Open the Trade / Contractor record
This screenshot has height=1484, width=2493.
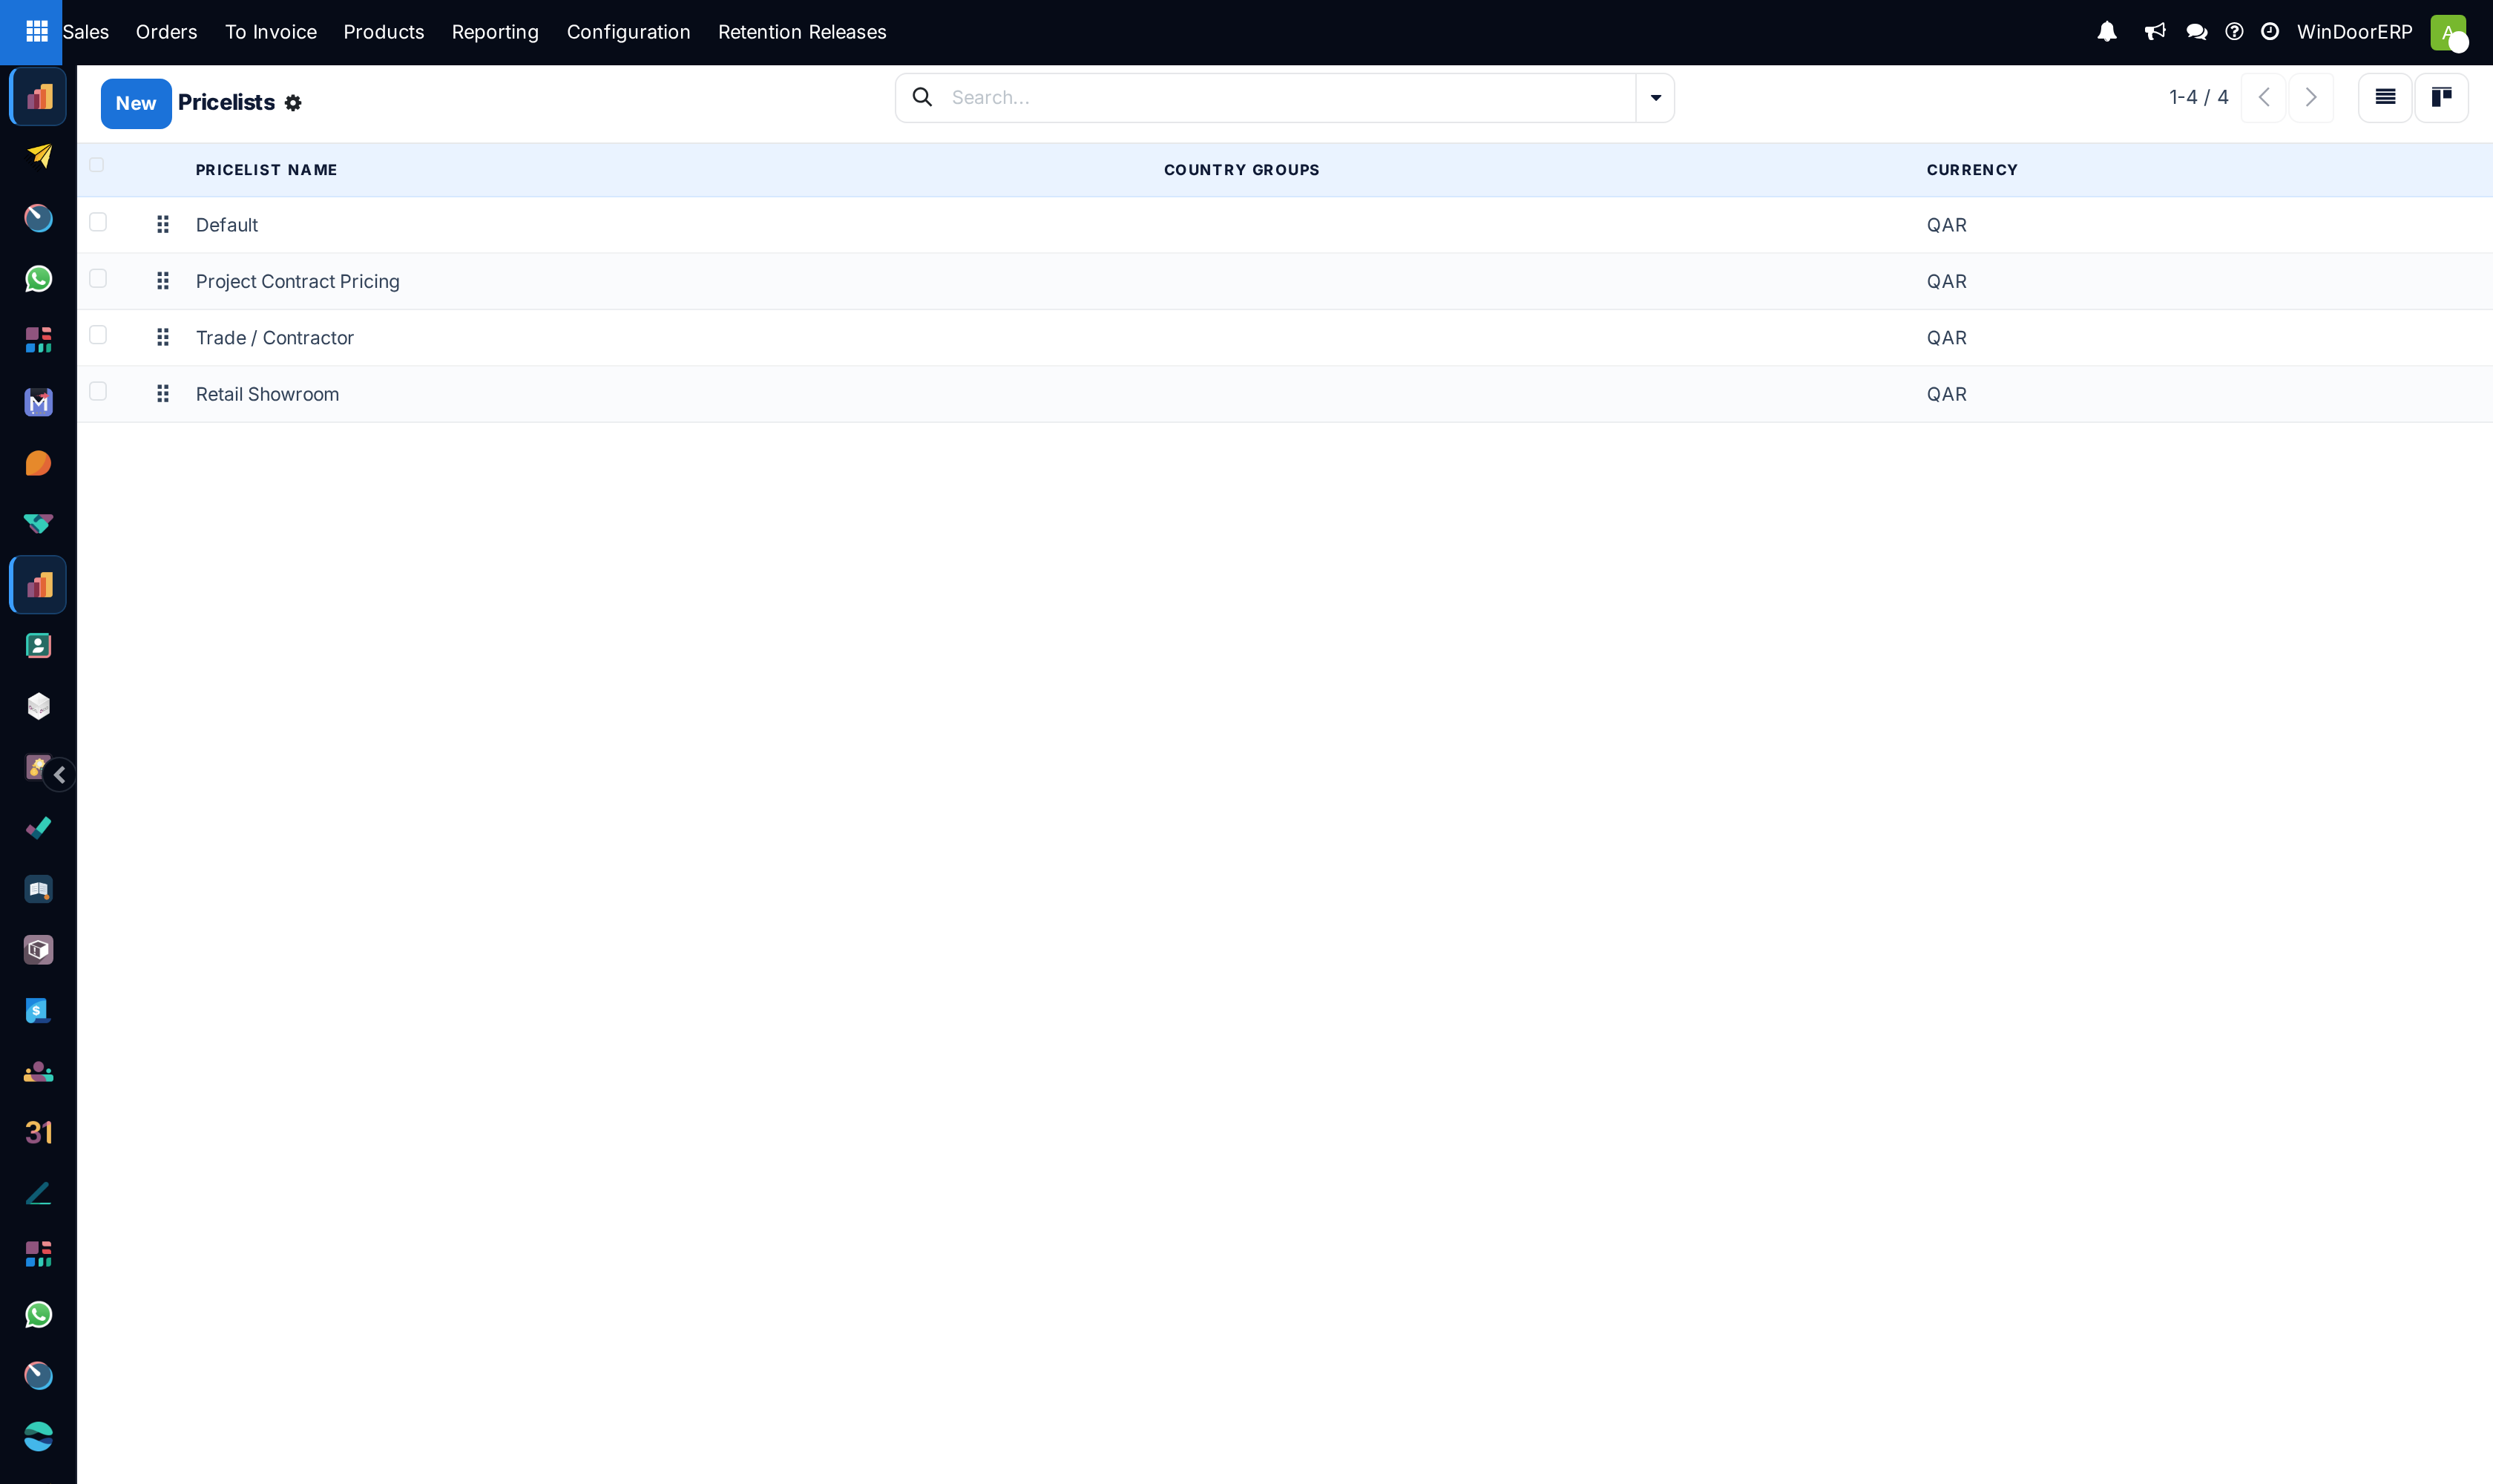point(275,338)
